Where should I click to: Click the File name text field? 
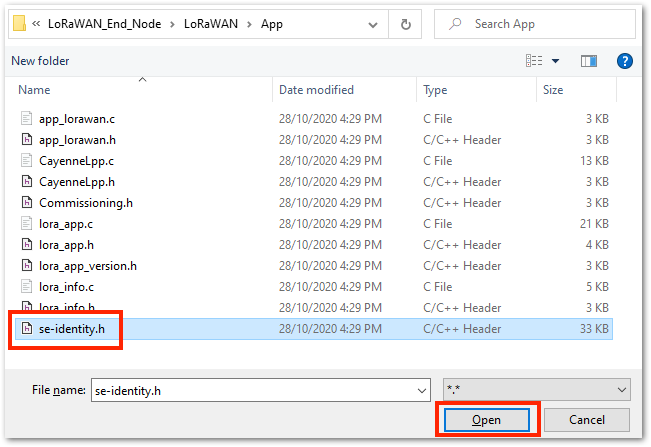point(253,391)
